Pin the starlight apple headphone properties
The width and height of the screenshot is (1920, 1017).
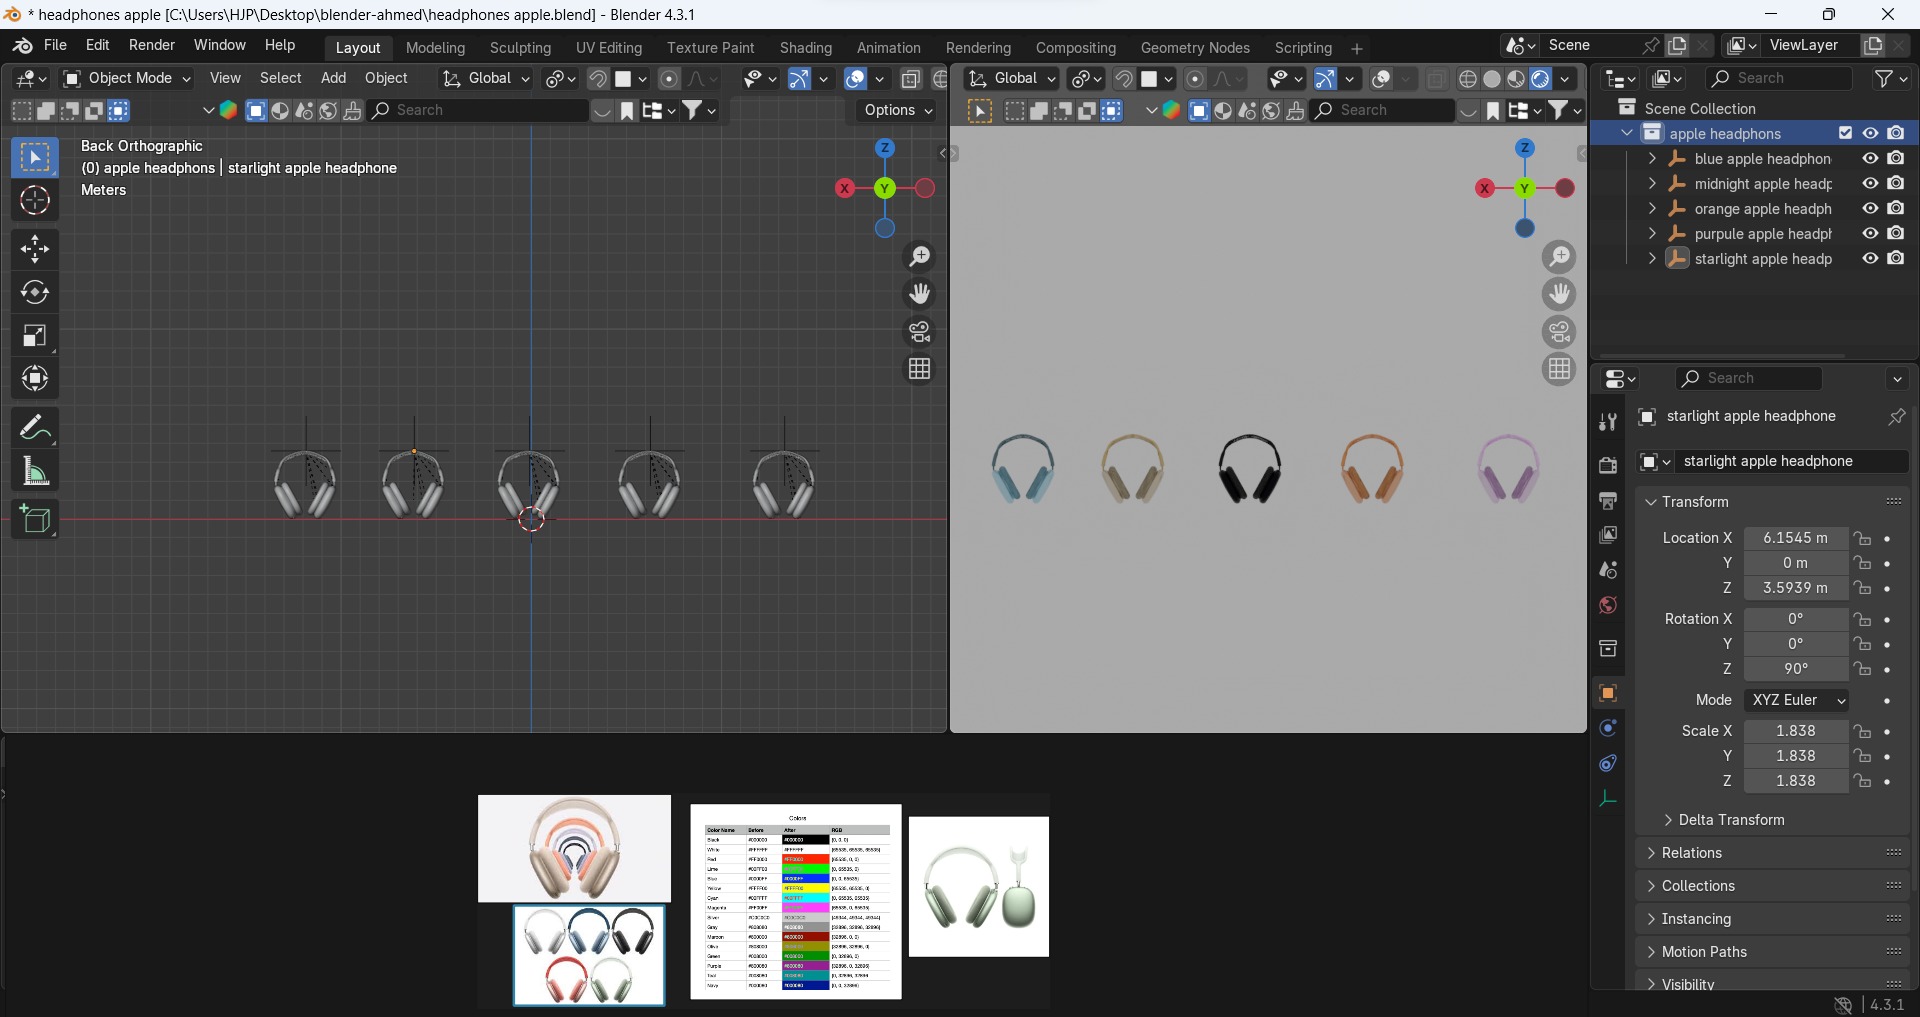[x=1896, y=417]
